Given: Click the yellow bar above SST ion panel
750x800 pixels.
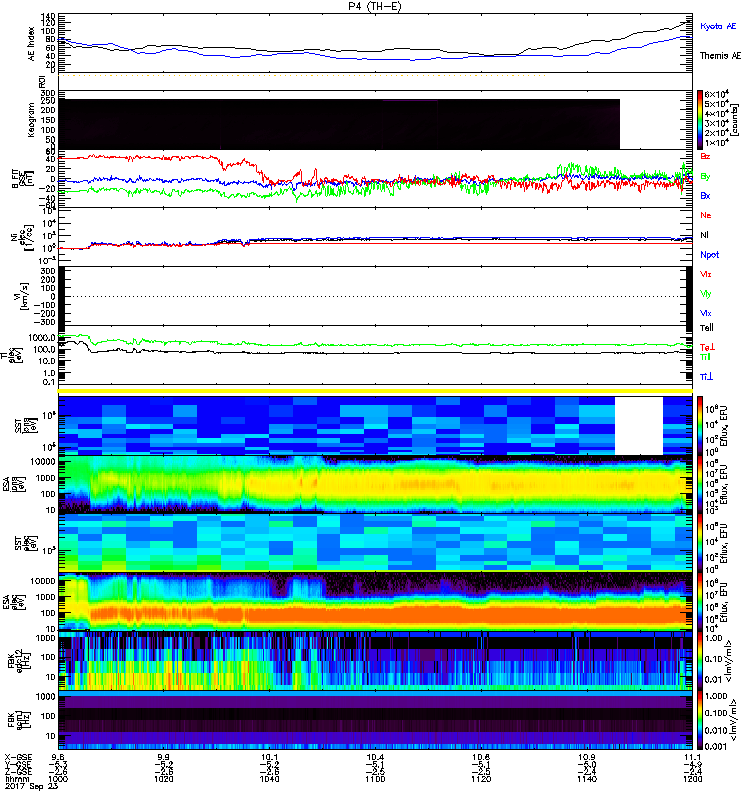Looking at the screenshot, I should coord(376,391).
